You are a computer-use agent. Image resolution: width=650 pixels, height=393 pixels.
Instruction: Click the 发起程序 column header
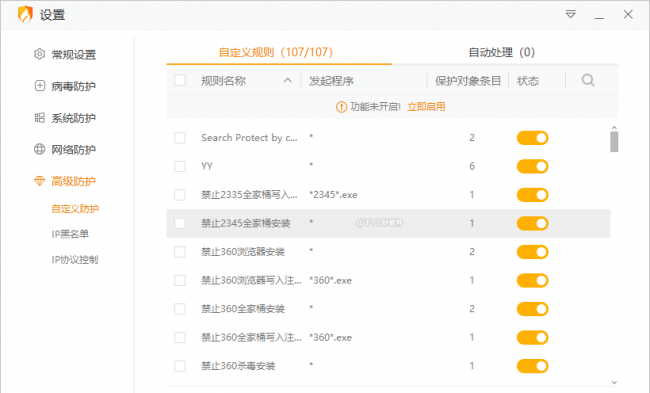tap(331, 80)
